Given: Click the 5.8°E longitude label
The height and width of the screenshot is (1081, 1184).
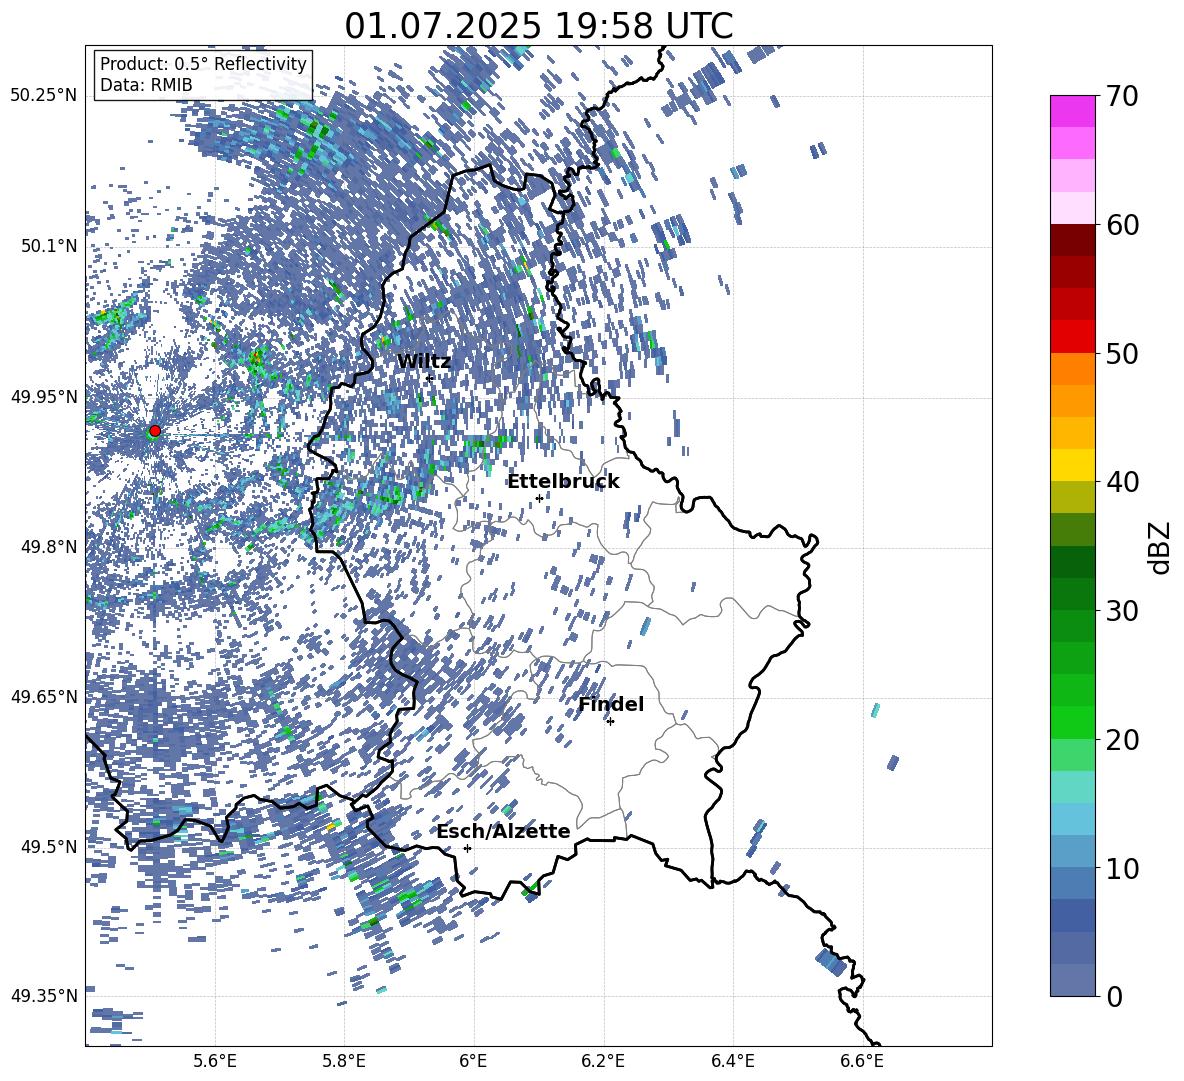Looking at the screenshot, I should click(344, 1061).
